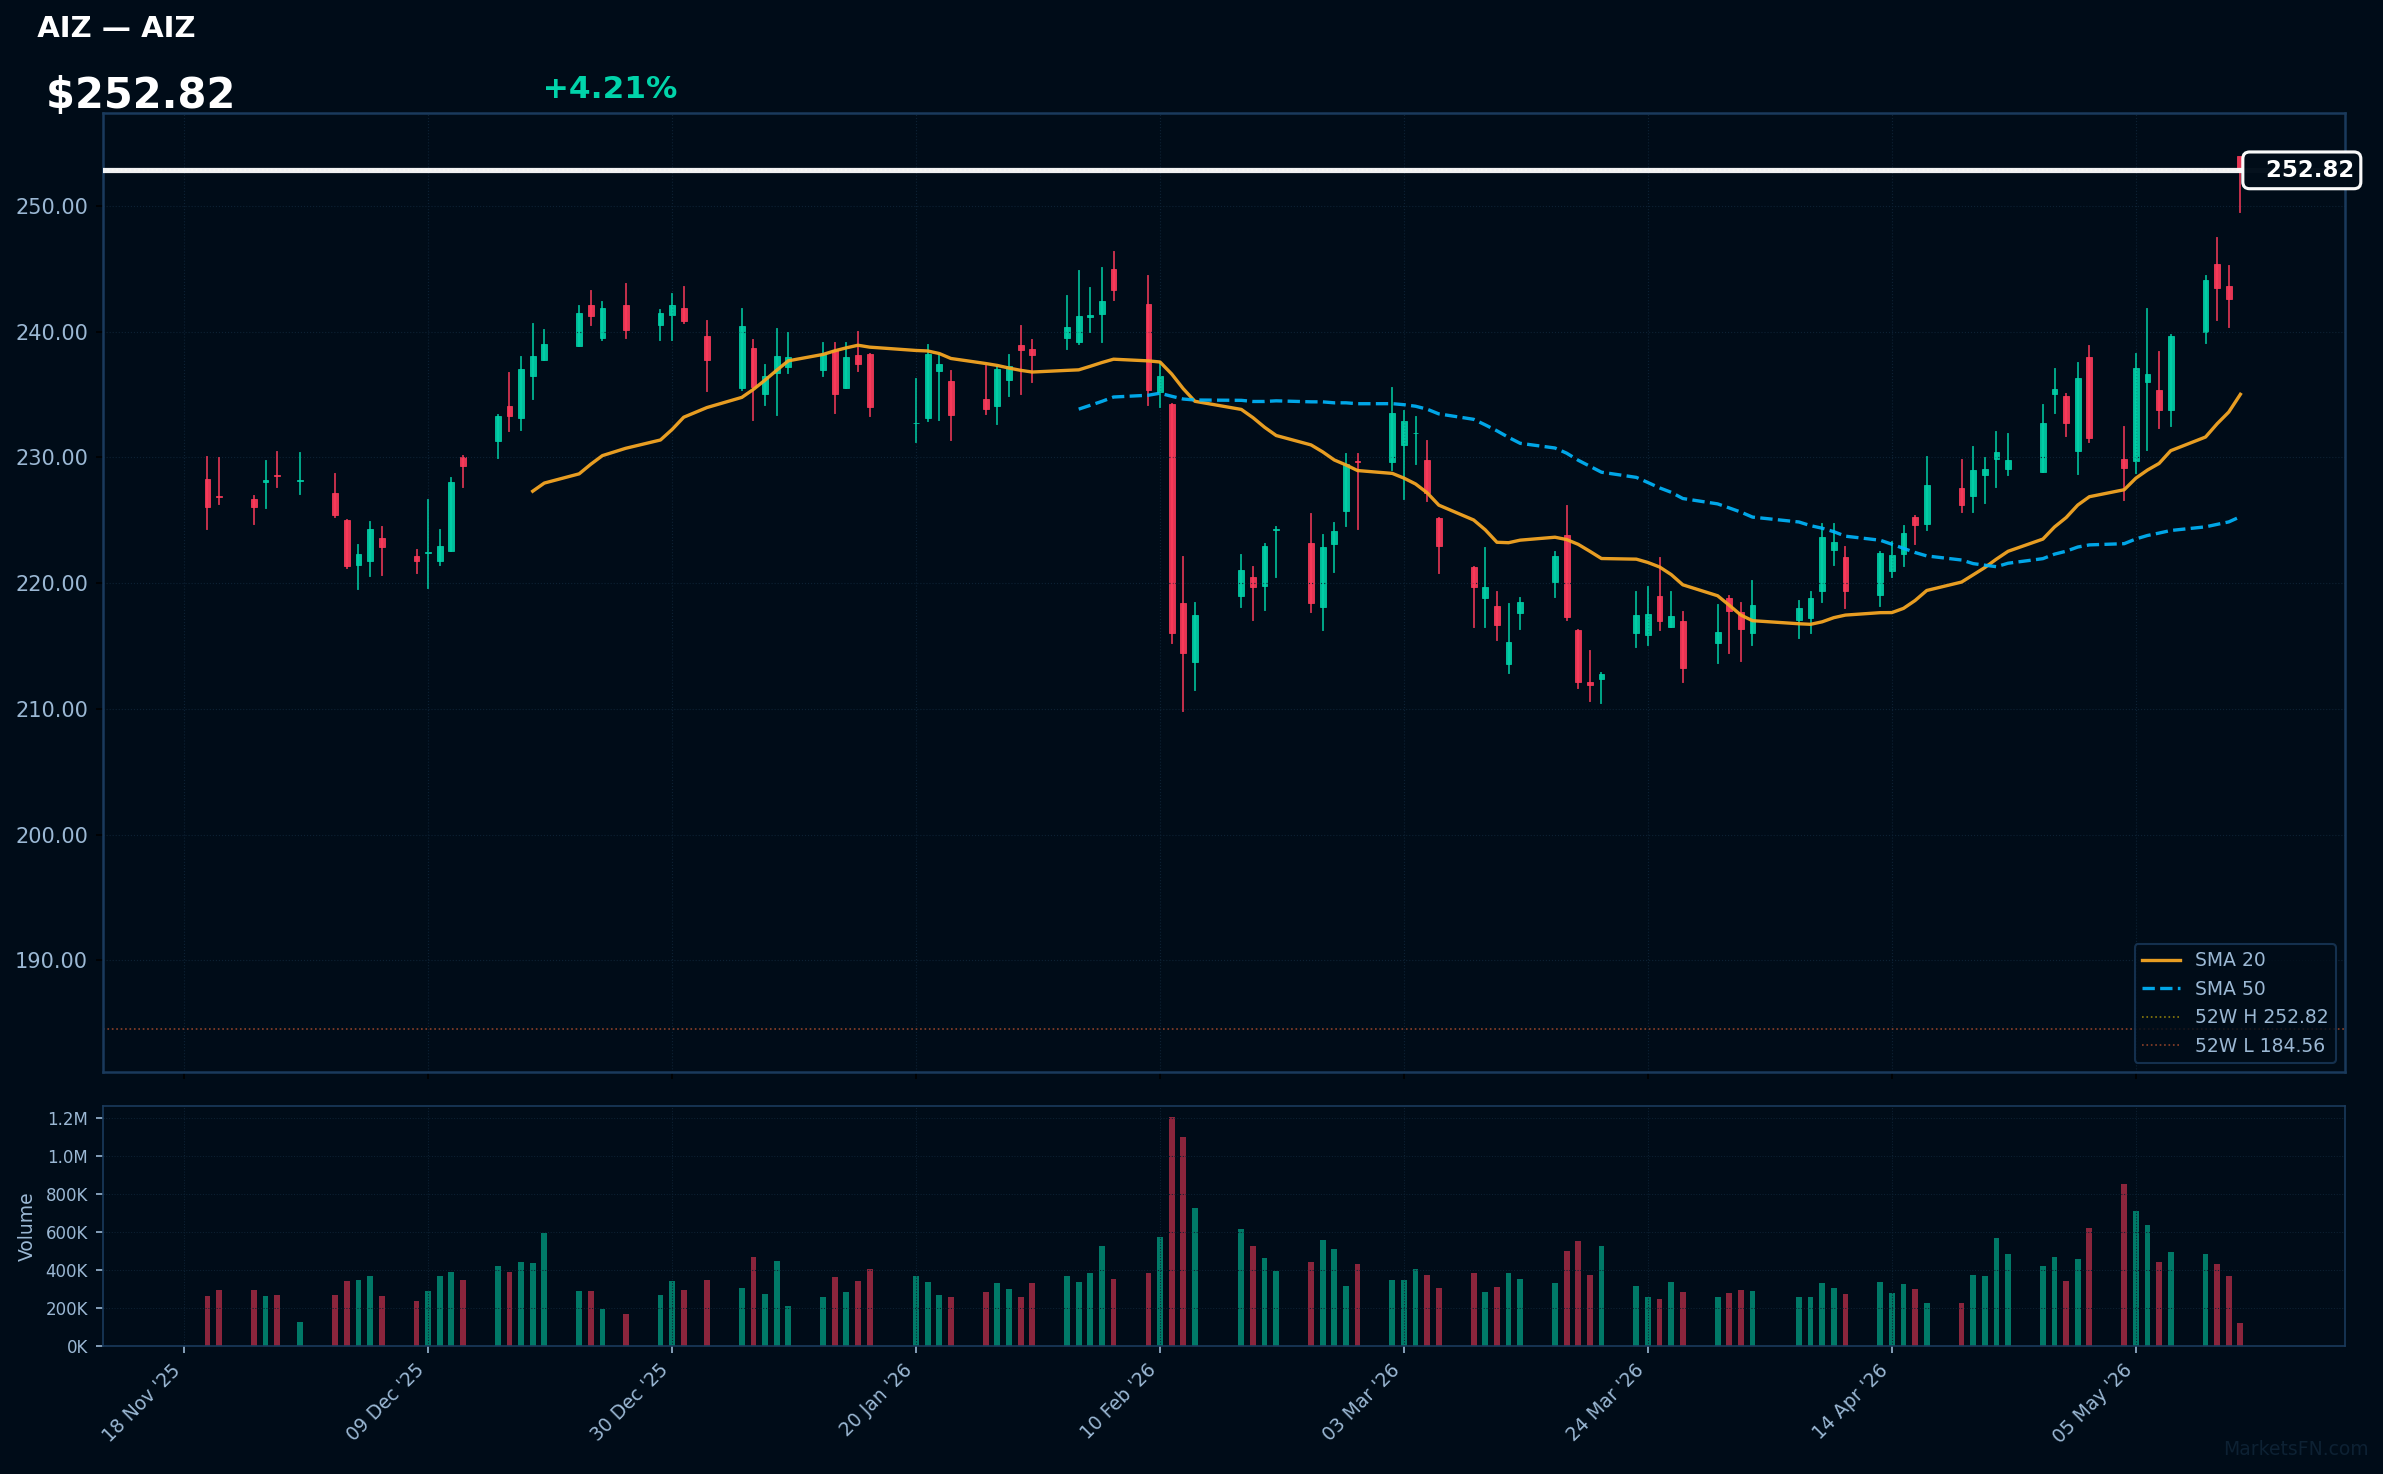Click the 05 May '26 date label
The width and height of the screenshot is (2383, 1474).
[x=2093, y=1402]
